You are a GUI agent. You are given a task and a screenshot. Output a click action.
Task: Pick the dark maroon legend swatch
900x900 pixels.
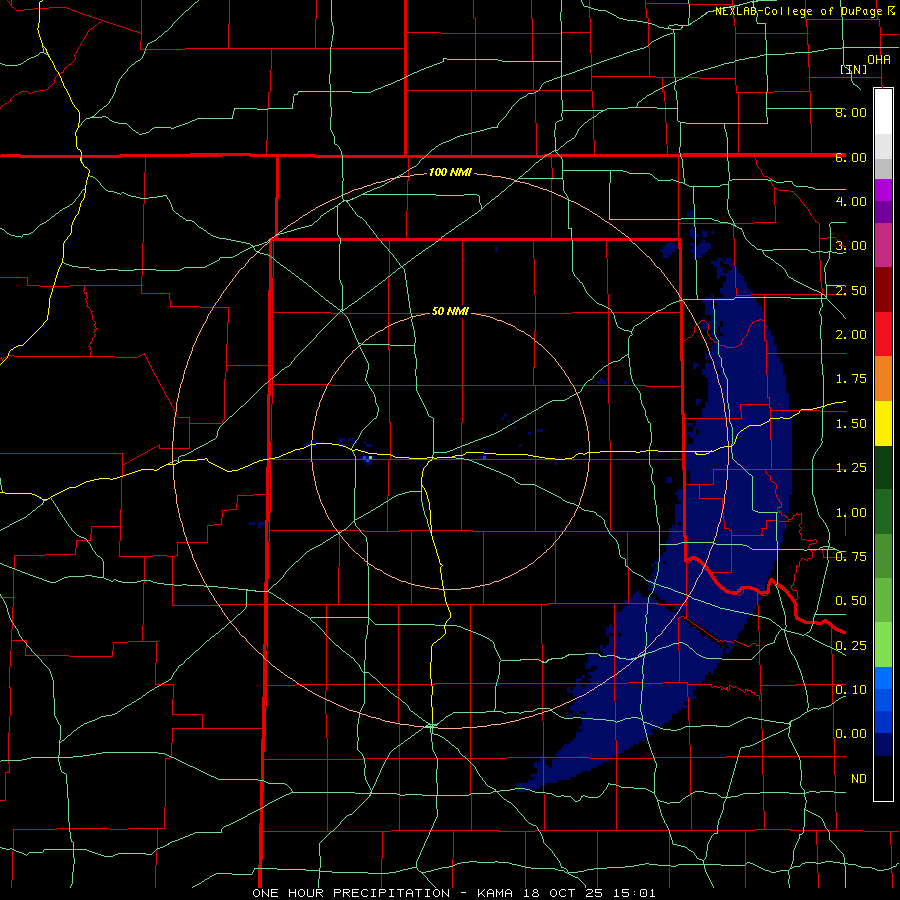coord(883,290)
